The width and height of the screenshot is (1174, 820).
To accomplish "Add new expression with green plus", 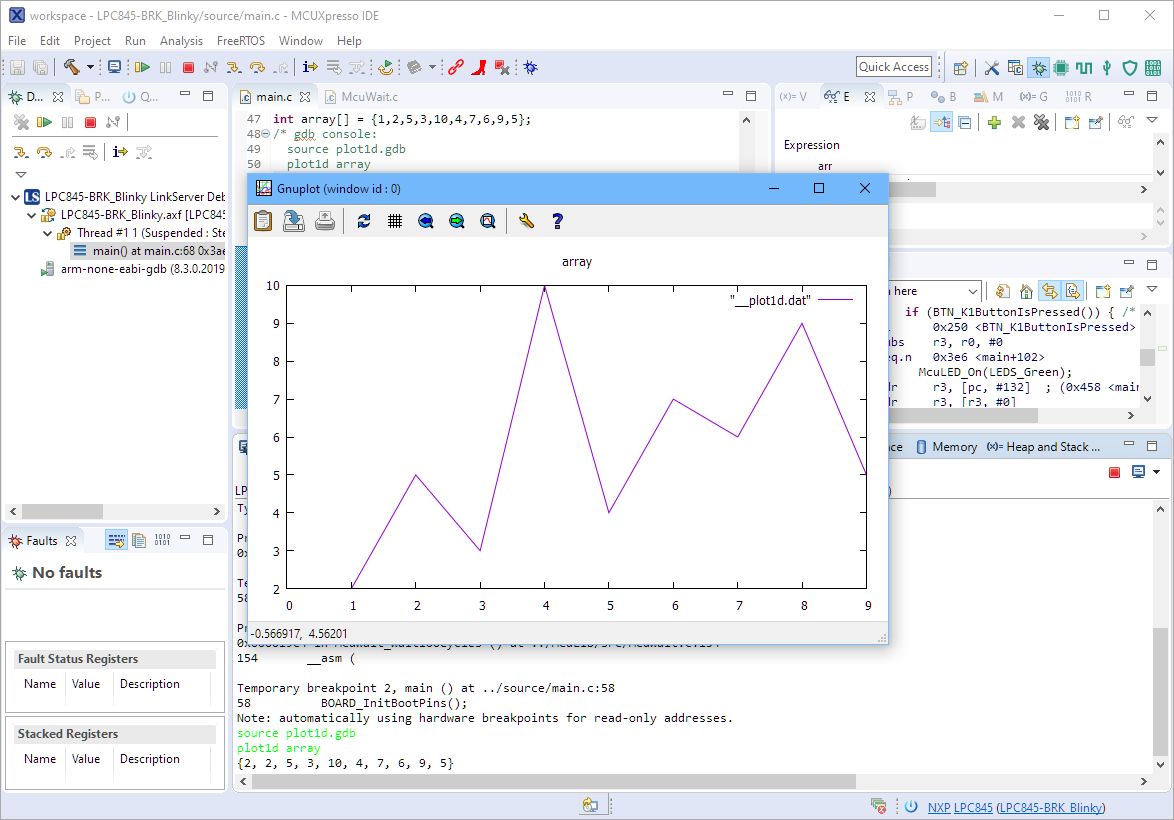I will (x=994, y=122).
